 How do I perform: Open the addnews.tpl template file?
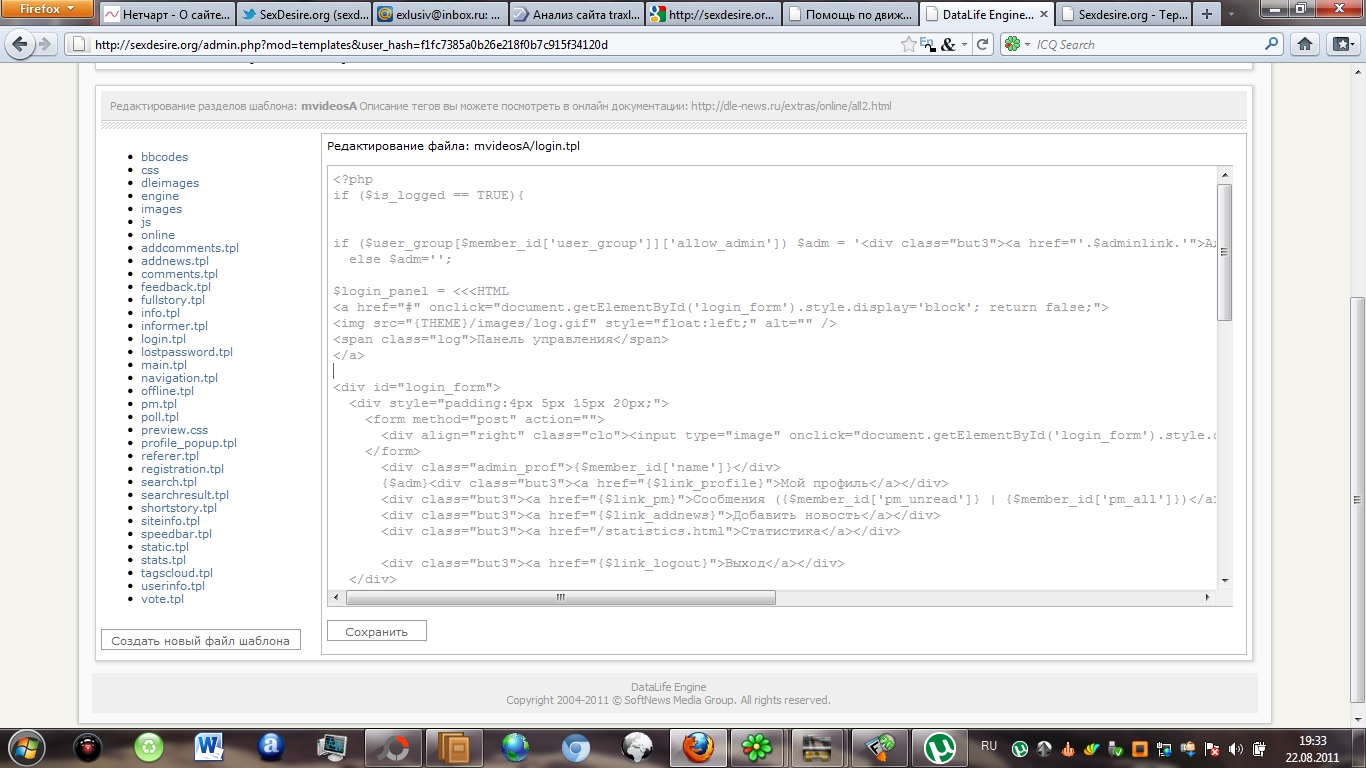(175, 261)
